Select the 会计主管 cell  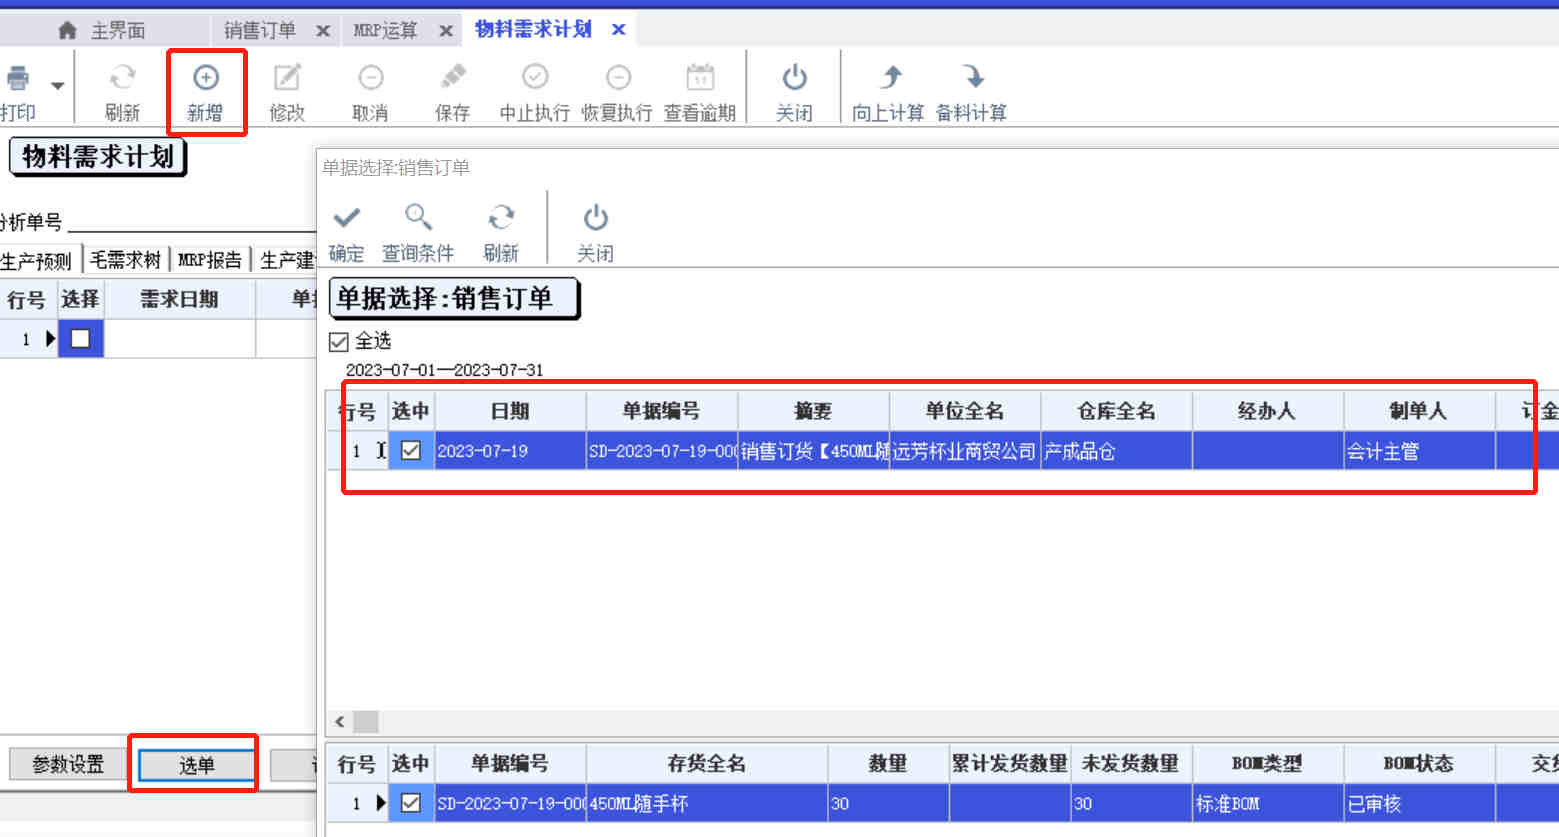click(1418, 451)
